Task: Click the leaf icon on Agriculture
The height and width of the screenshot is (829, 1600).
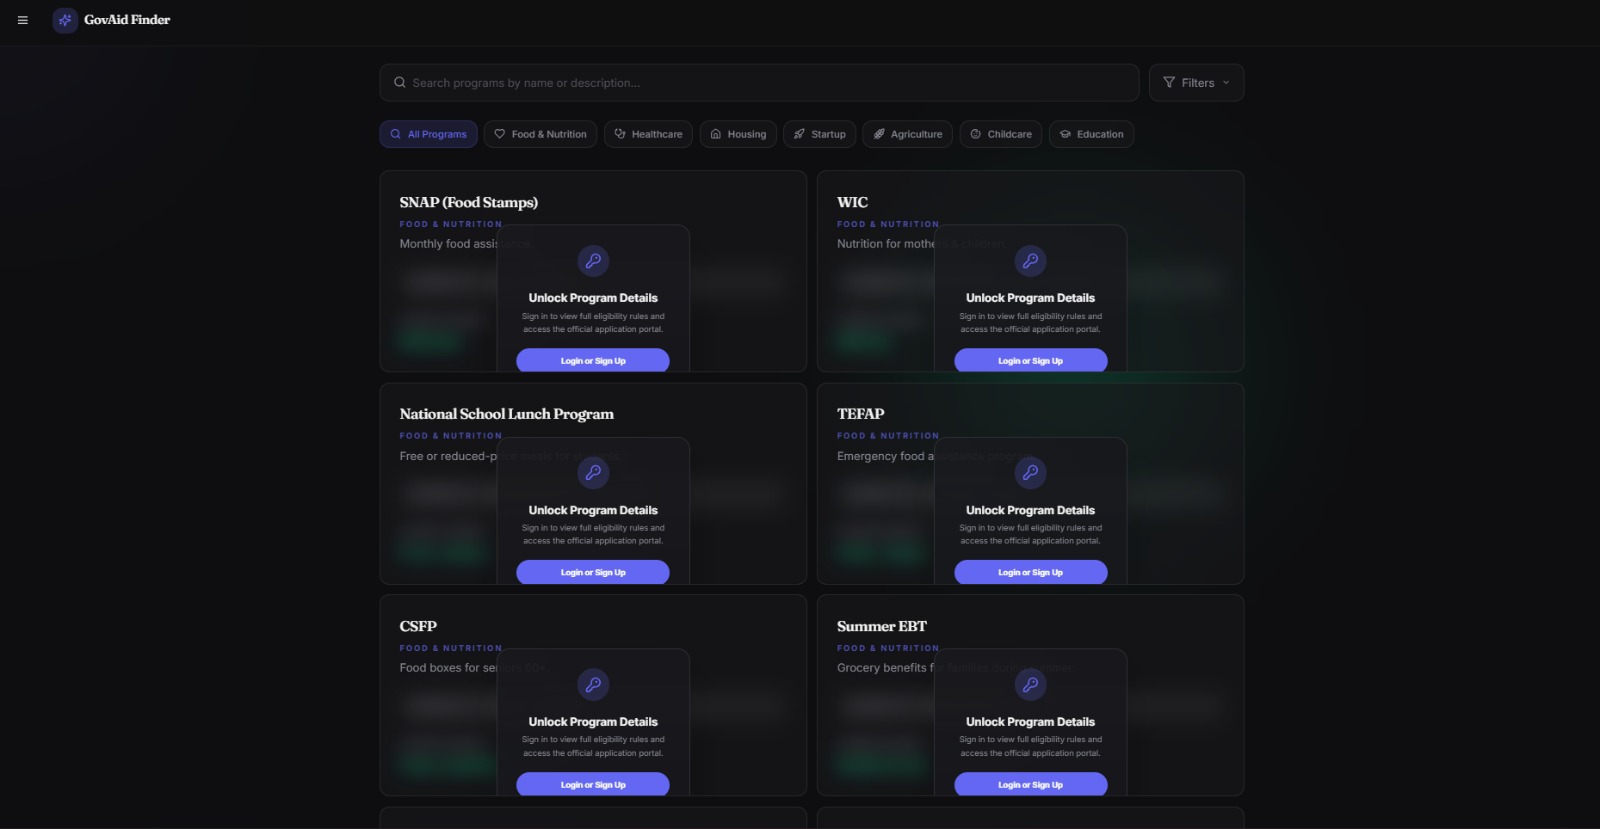Action: (879, 134)
